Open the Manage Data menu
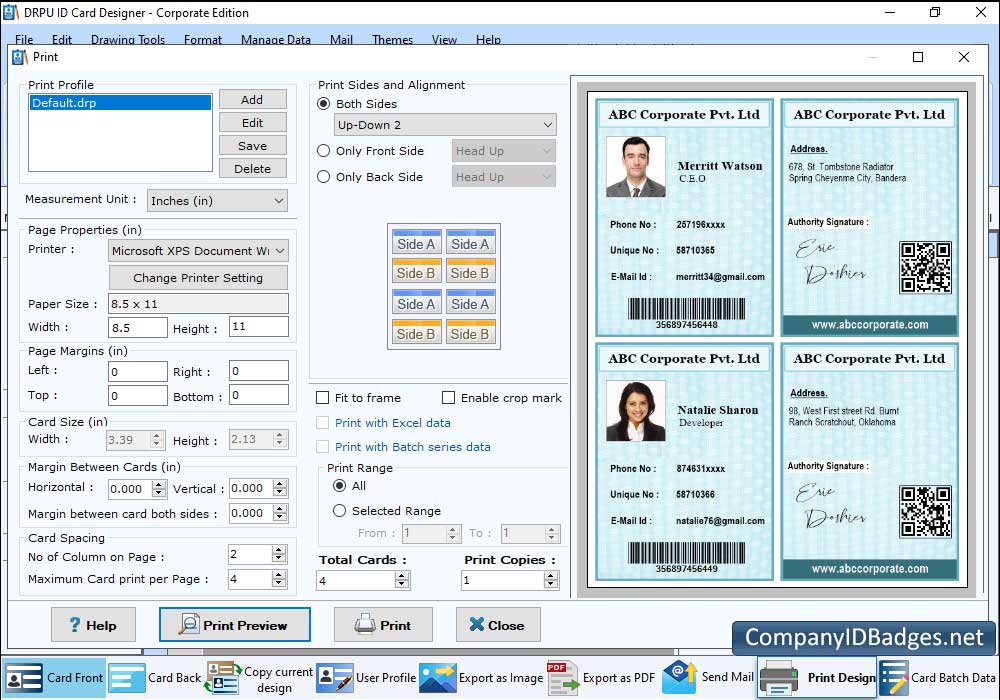 click(x=276, y=40)
